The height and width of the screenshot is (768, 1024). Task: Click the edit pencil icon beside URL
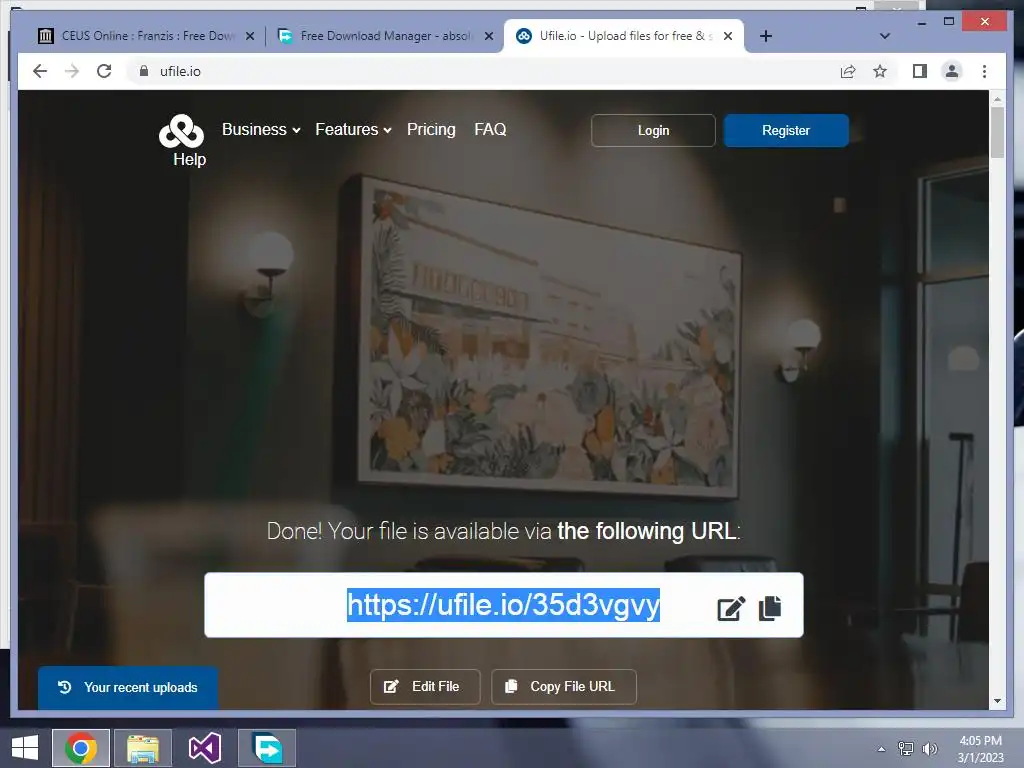[731, 608]
